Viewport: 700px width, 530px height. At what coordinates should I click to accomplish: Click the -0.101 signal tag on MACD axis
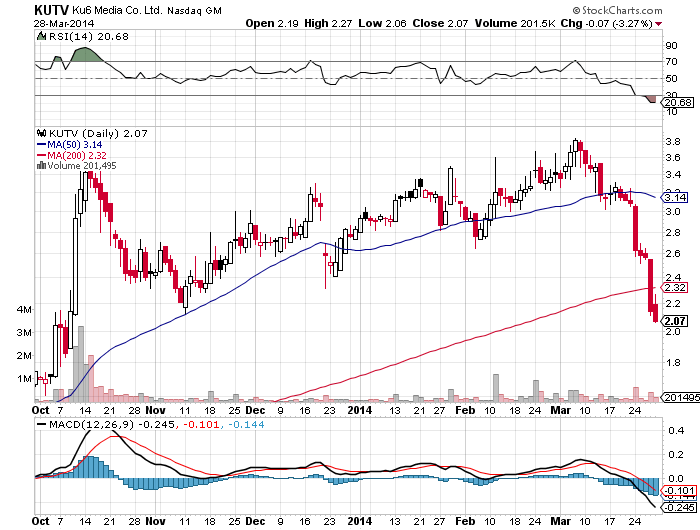pos(679,491)
